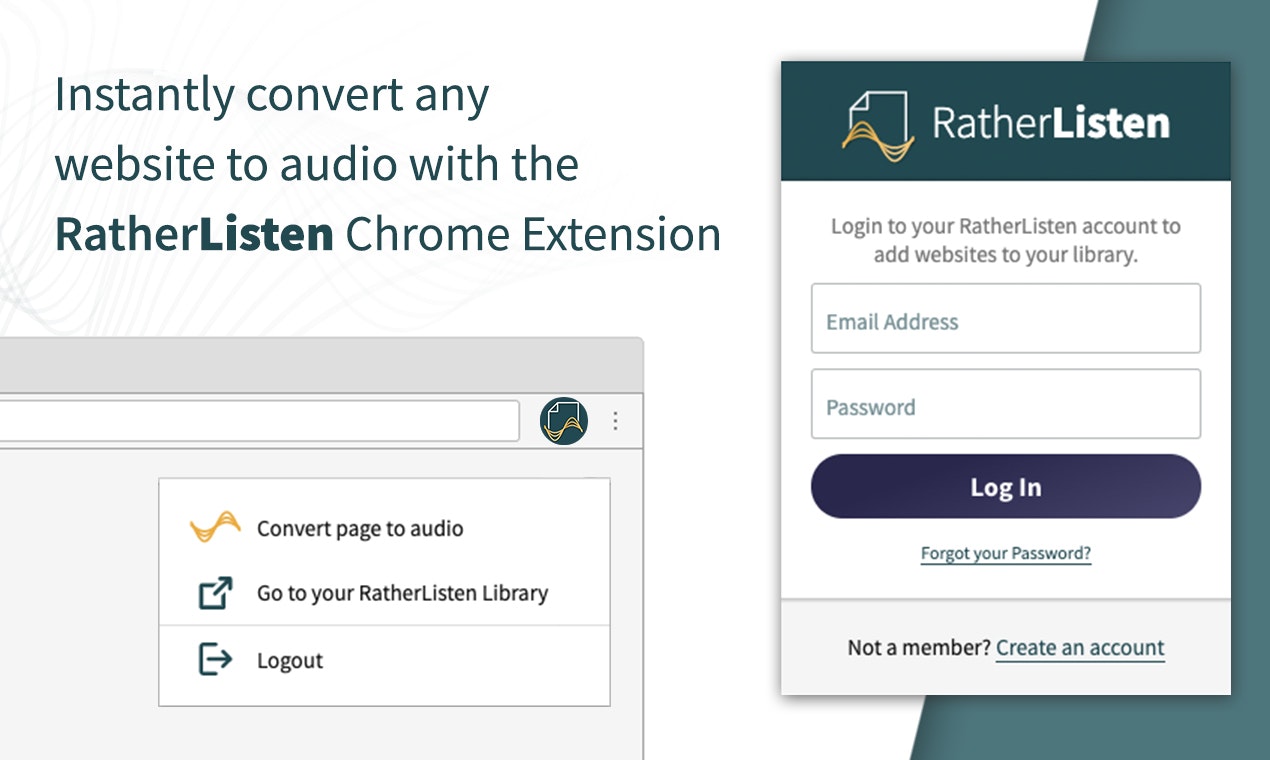This screenshot has width=1270, height=760.
Task: Click the Create an account link
Action: click(x=1080, y=647)
